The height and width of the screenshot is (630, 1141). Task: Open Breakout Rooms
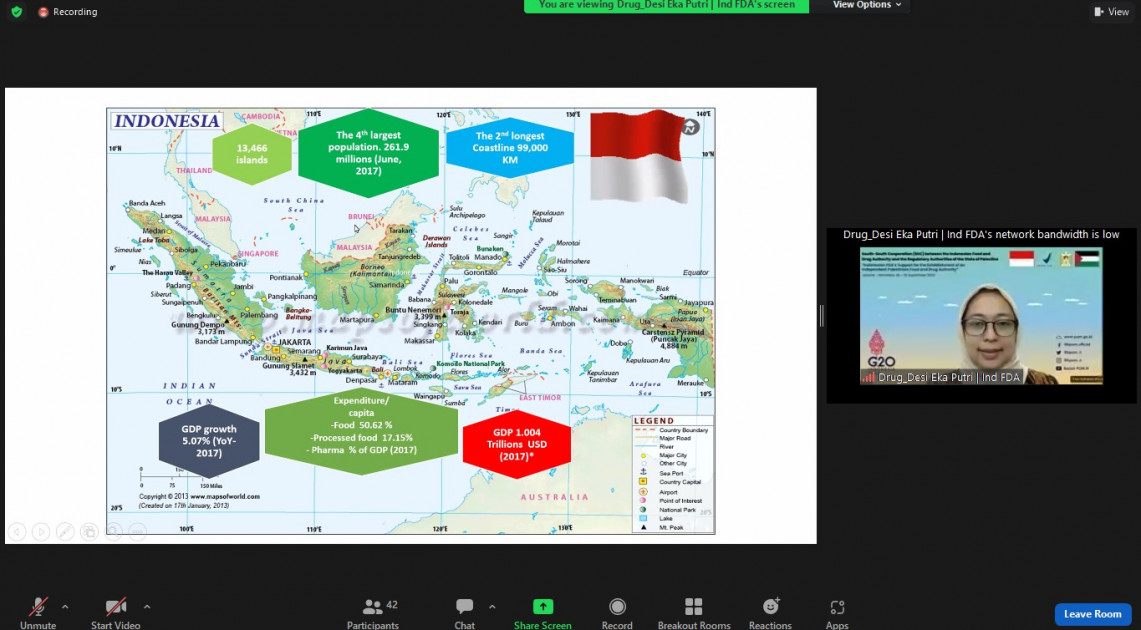click(x=694, y=608)
